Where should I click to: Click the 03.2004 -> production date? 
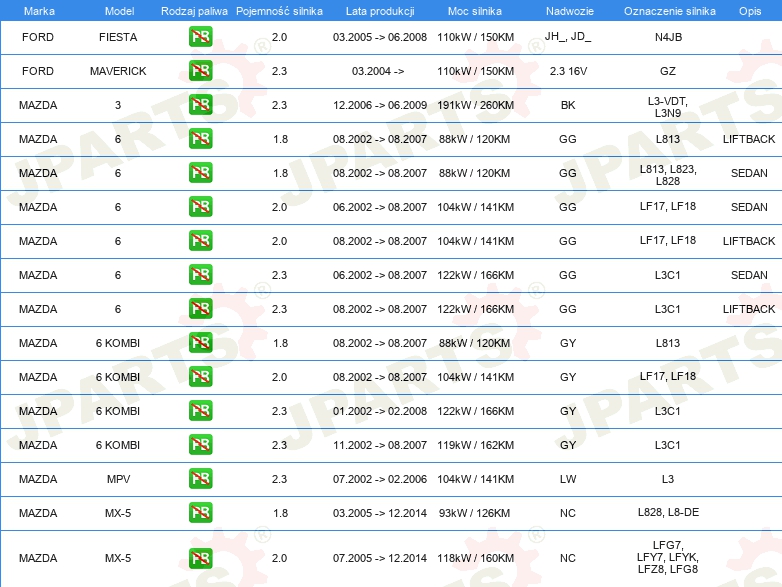378,71
